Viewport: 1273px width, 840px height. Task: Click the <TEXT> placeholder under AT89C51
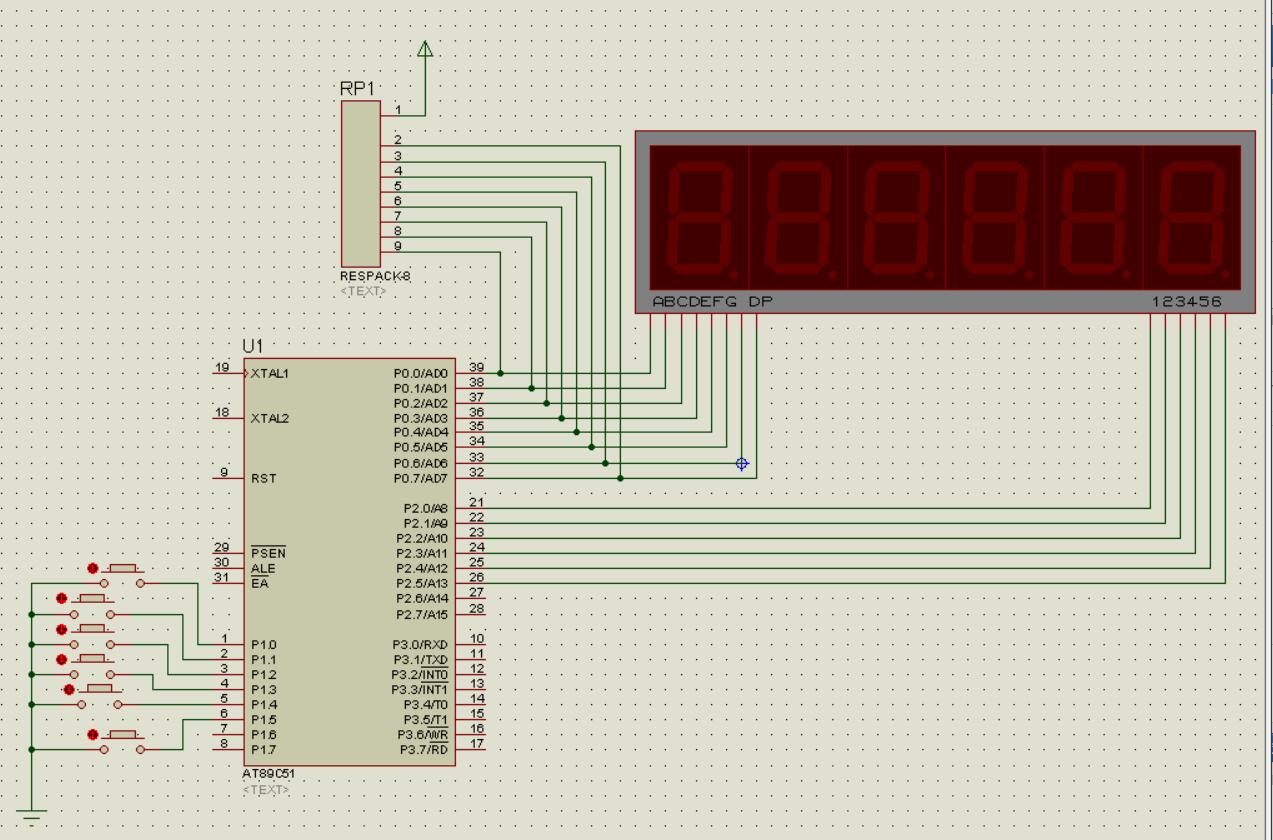[x=265, y=789]
